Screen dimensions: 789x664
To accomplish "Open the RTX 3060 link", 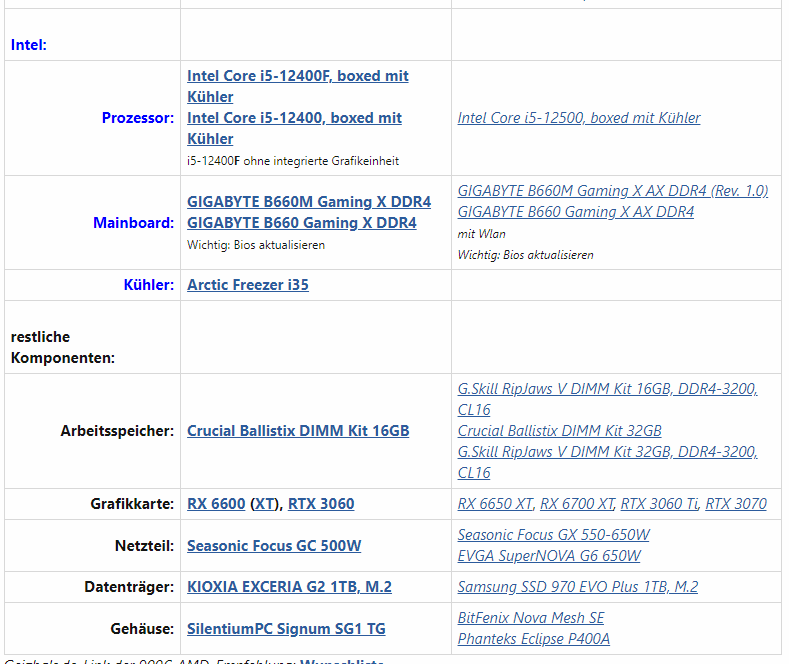I will (321, 504).
